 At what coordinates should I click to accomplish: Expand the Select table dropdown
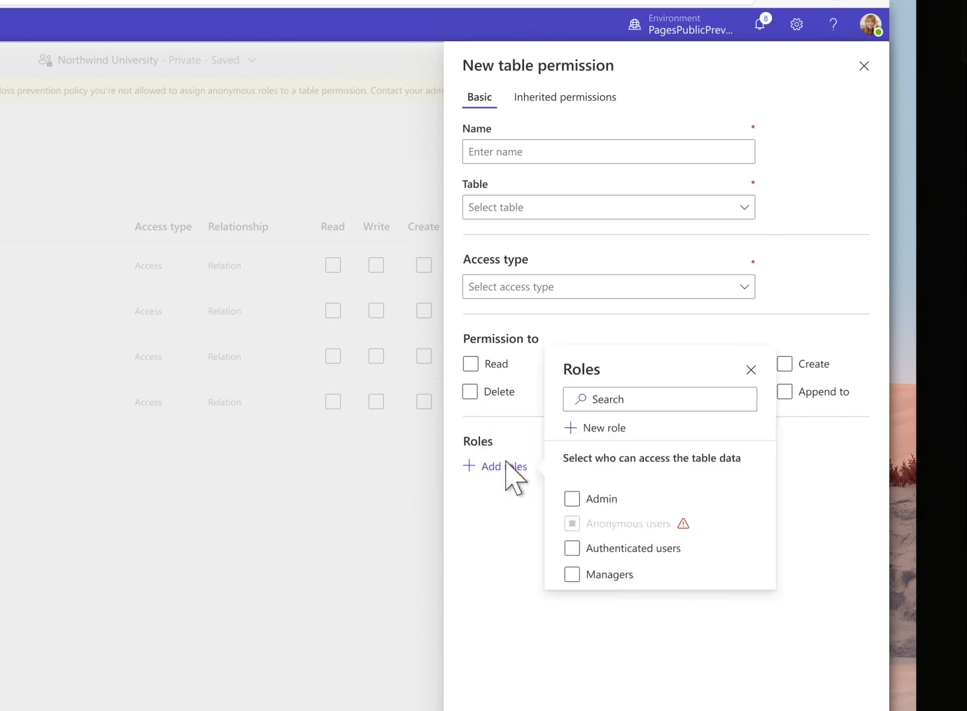tap(609, 207)
